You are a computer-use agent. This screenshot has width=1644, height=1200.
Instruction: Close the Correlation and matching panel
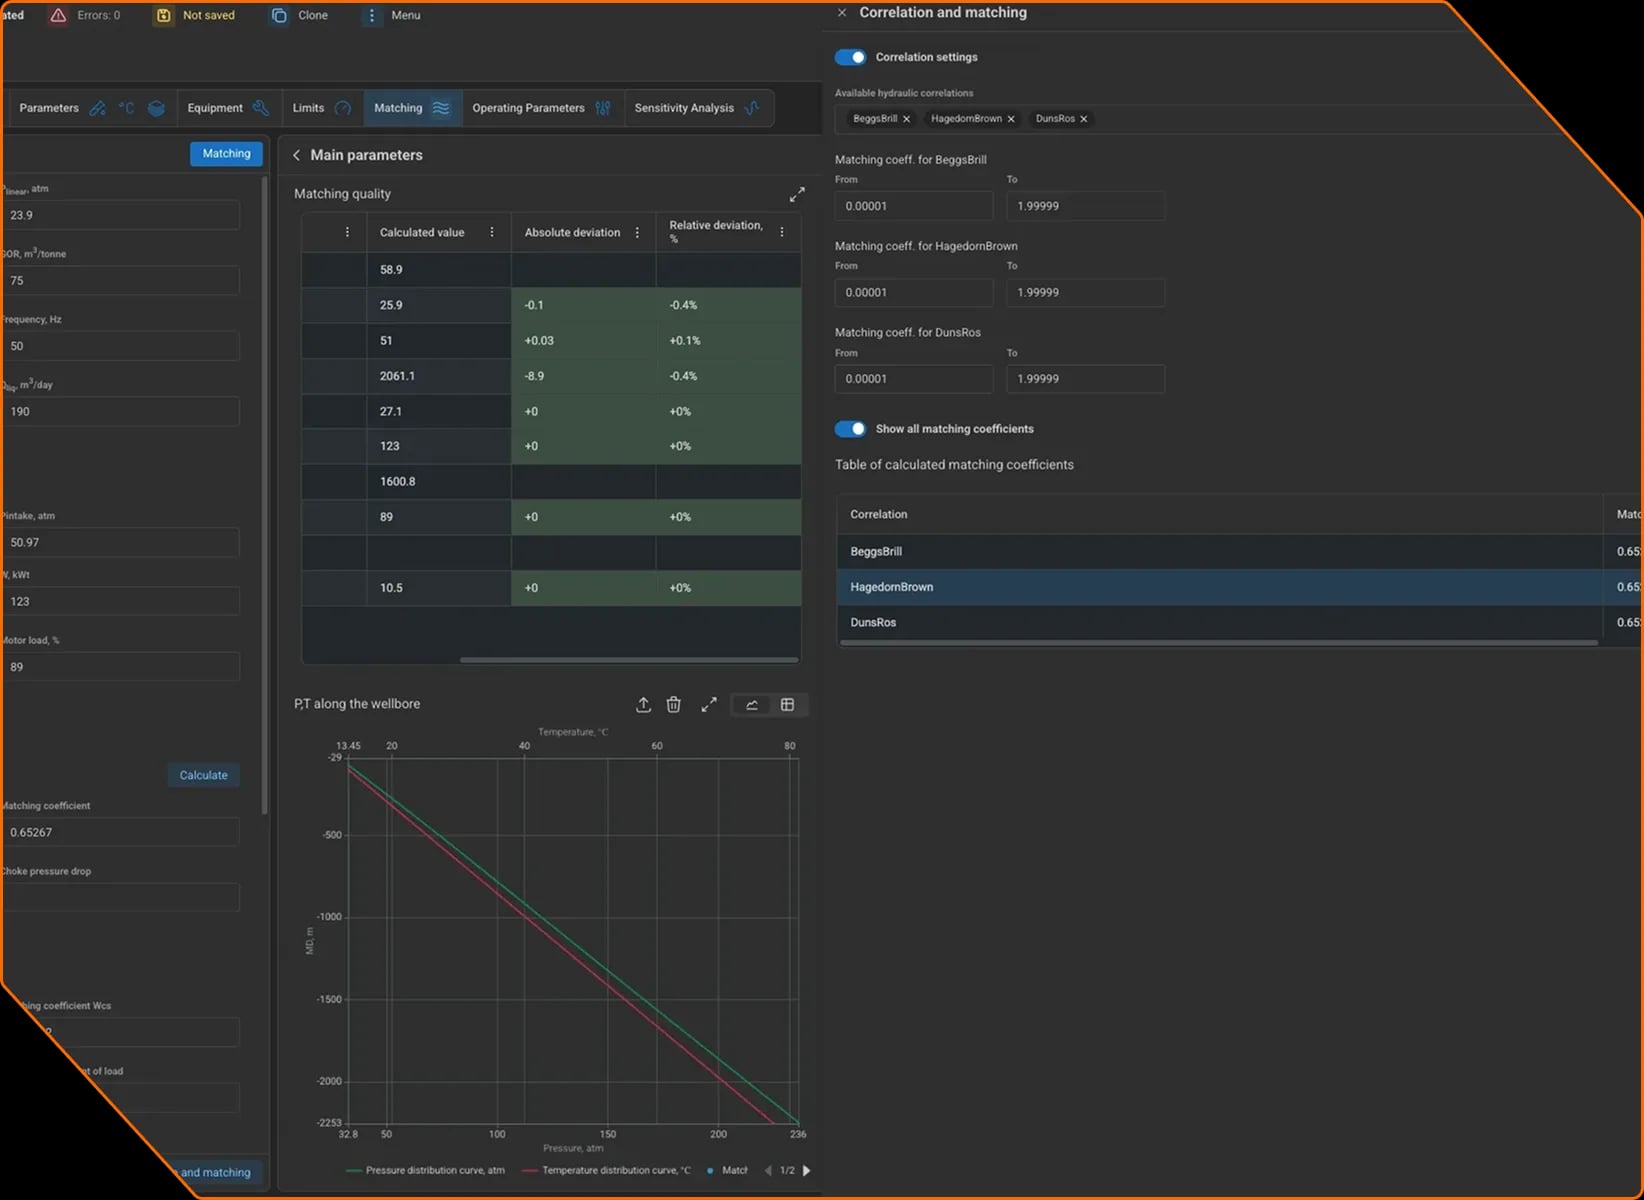coord(842,13)
